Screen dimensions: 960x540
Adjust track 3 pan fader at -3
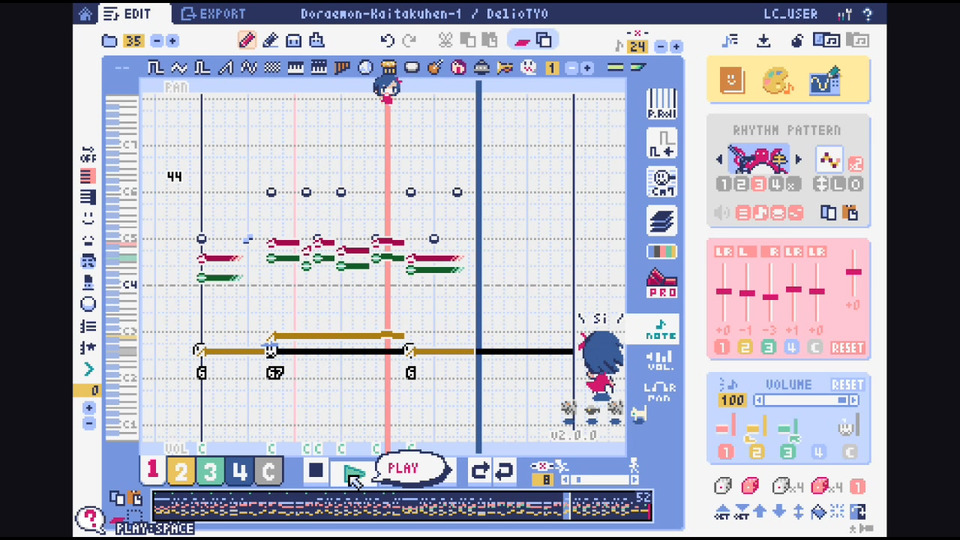770,297
